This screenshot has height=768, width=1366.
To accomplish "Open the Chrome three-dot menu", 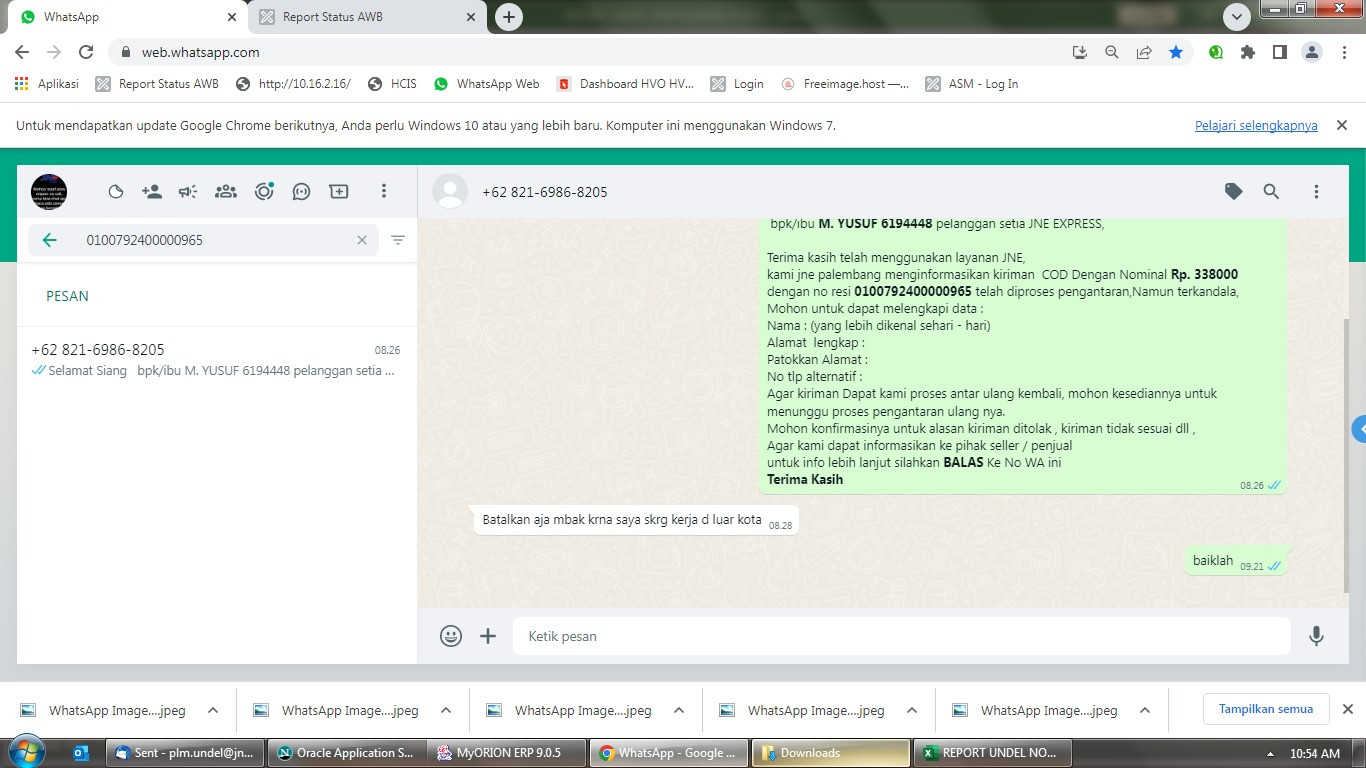I will pos(1343,52).
